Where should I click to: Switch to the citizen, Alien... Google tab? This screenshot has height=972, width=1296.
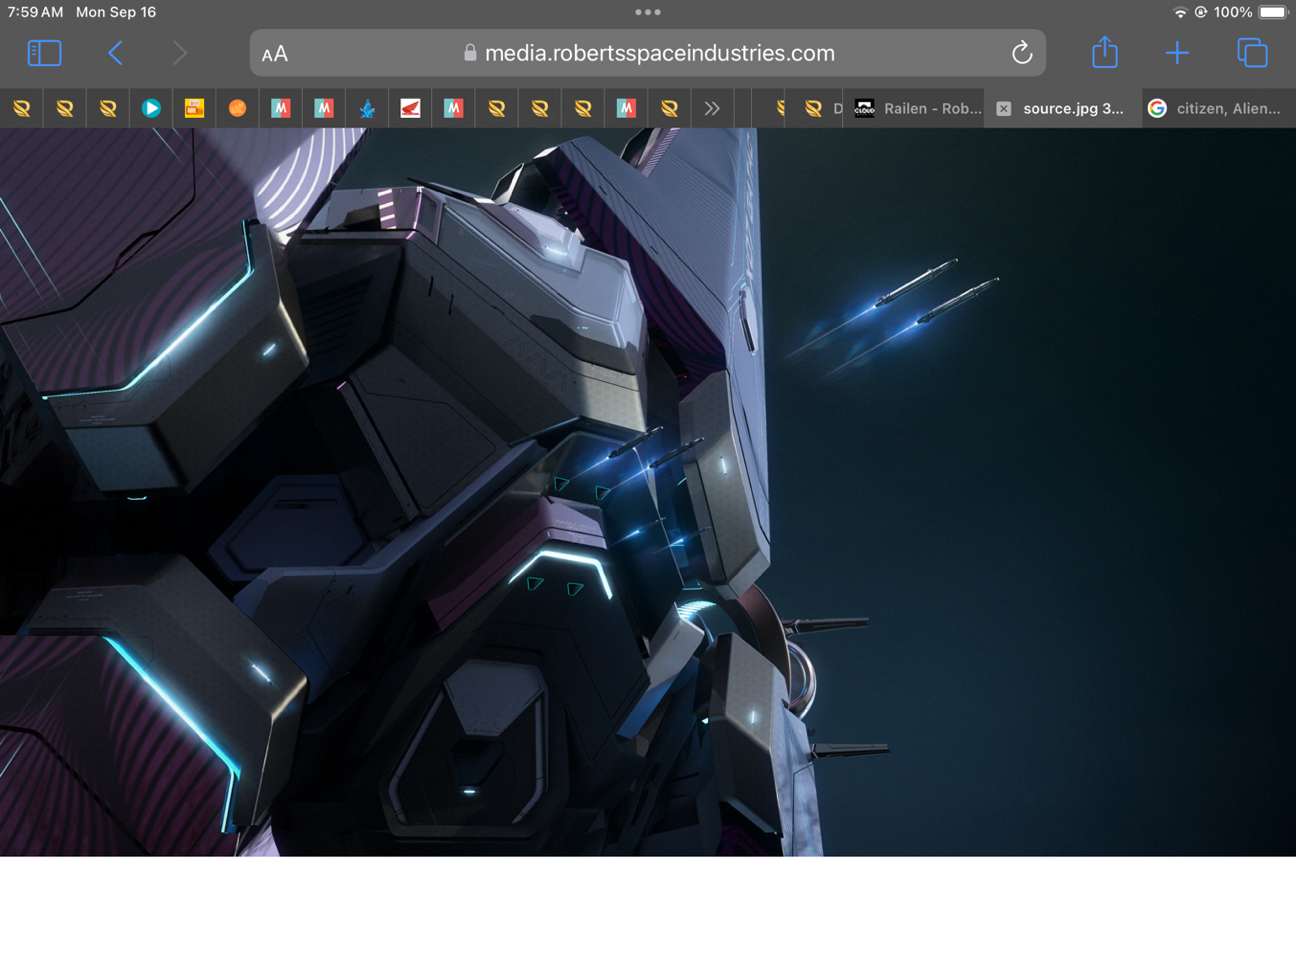tap(1218, 108)
